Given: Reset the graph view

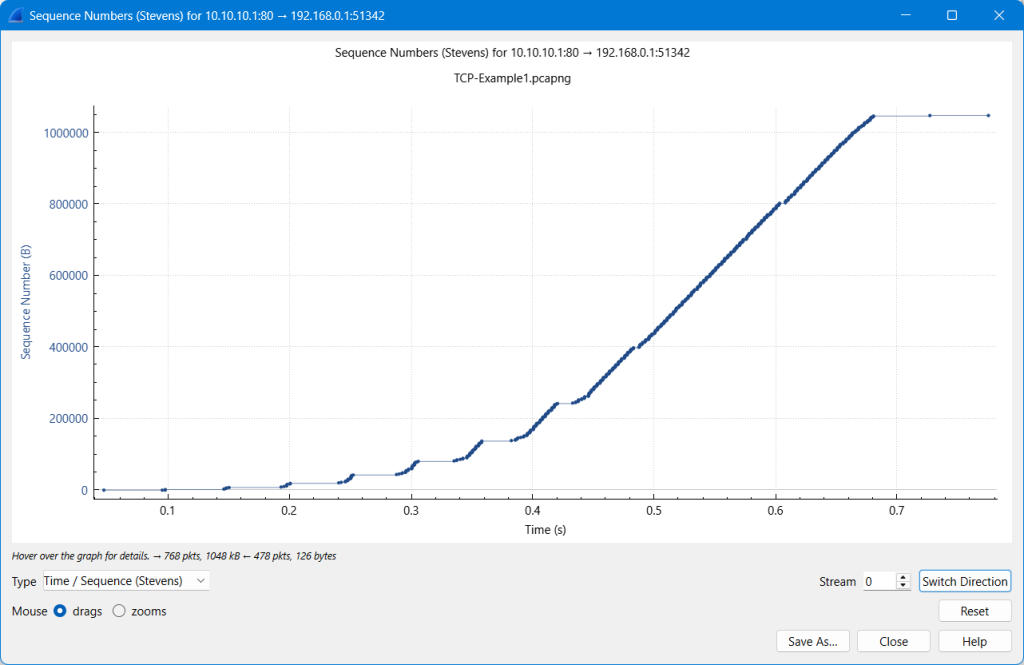Looking at the screenshot, I should coord(974,611).
